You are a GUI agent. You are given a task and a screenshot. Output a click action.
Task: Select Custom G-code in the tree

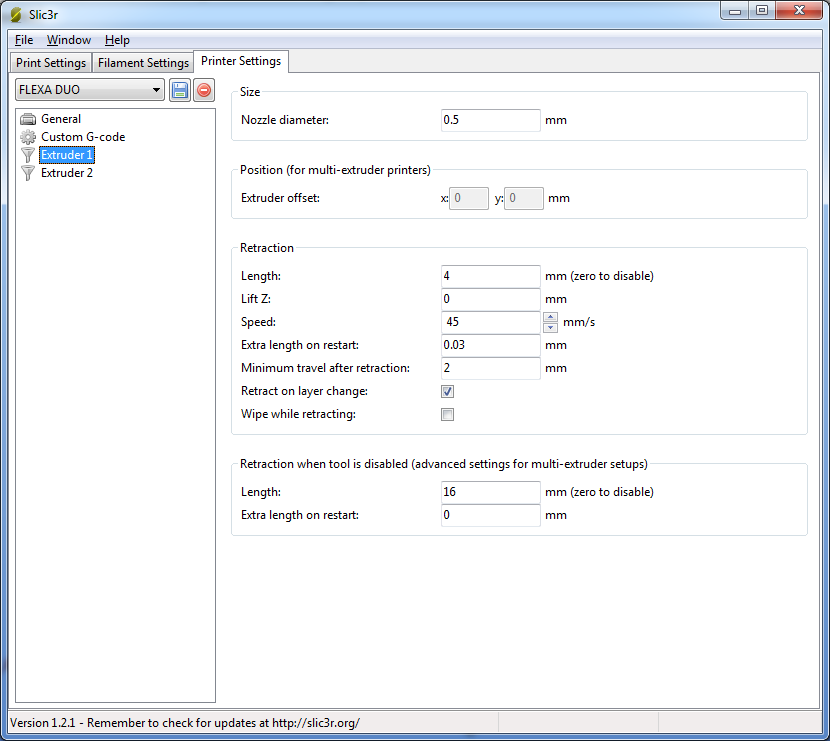pos(83,137)
